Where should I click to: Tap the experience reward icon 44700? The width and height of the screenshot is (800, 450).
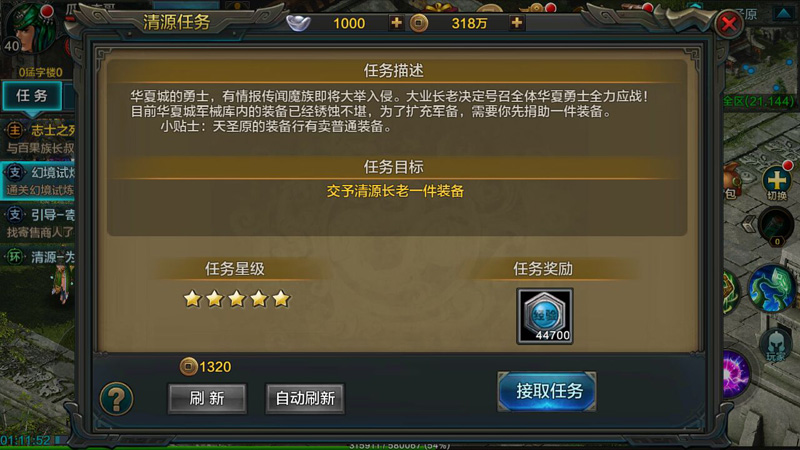pyautogui.click(x=544, y=316)
